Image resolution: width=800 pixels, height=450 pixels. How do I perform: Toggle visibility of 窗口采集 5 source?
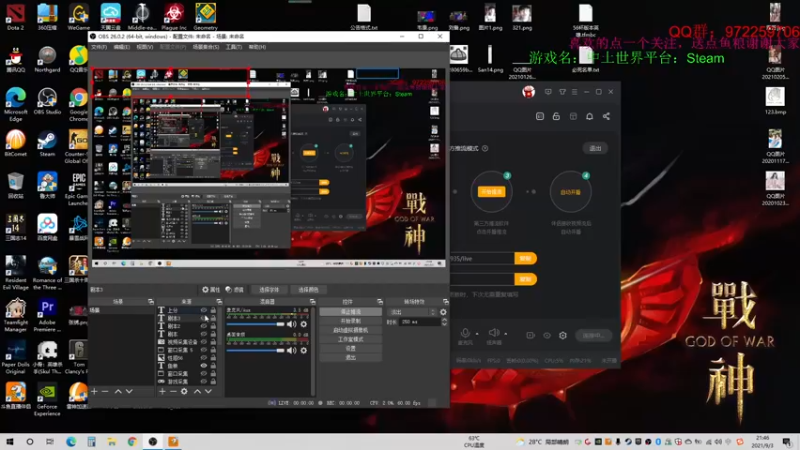click(204, 350)
